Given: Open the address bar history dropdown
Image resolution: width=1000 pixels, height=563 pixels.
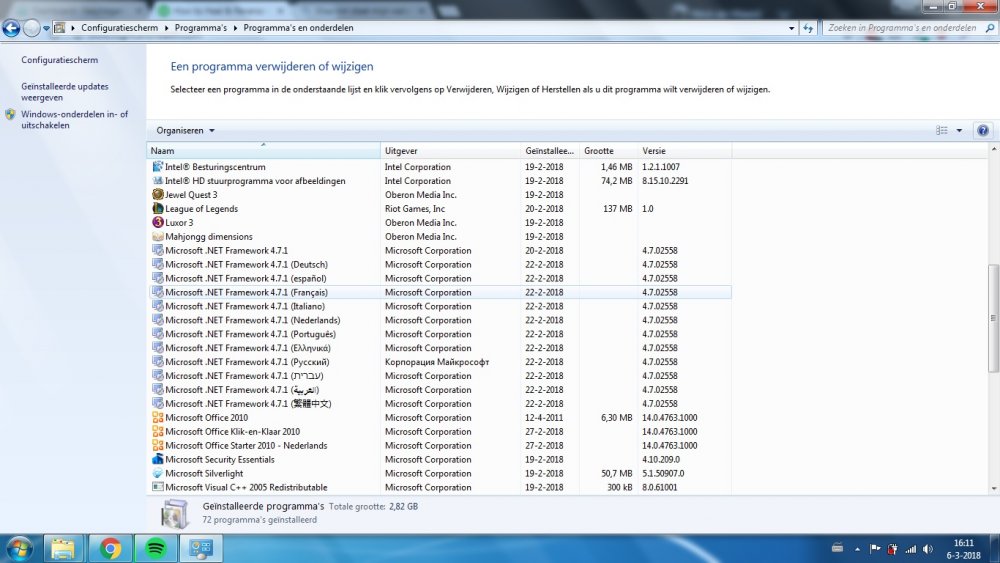Looking at the screenshot, I should pyautogui.click(x=792, y=28).
